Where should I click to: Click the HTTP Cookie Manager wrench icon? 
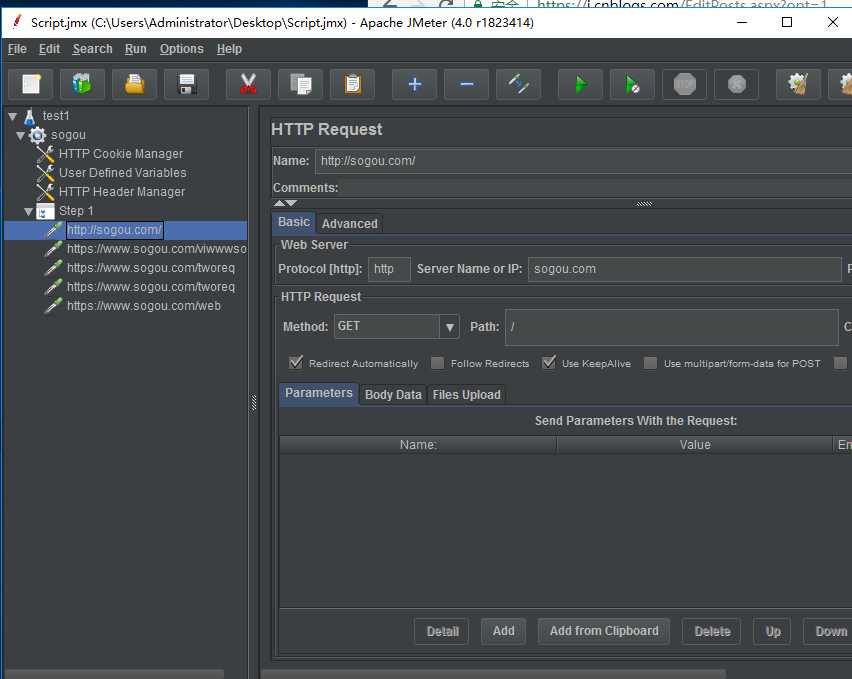tap(46, 154)
